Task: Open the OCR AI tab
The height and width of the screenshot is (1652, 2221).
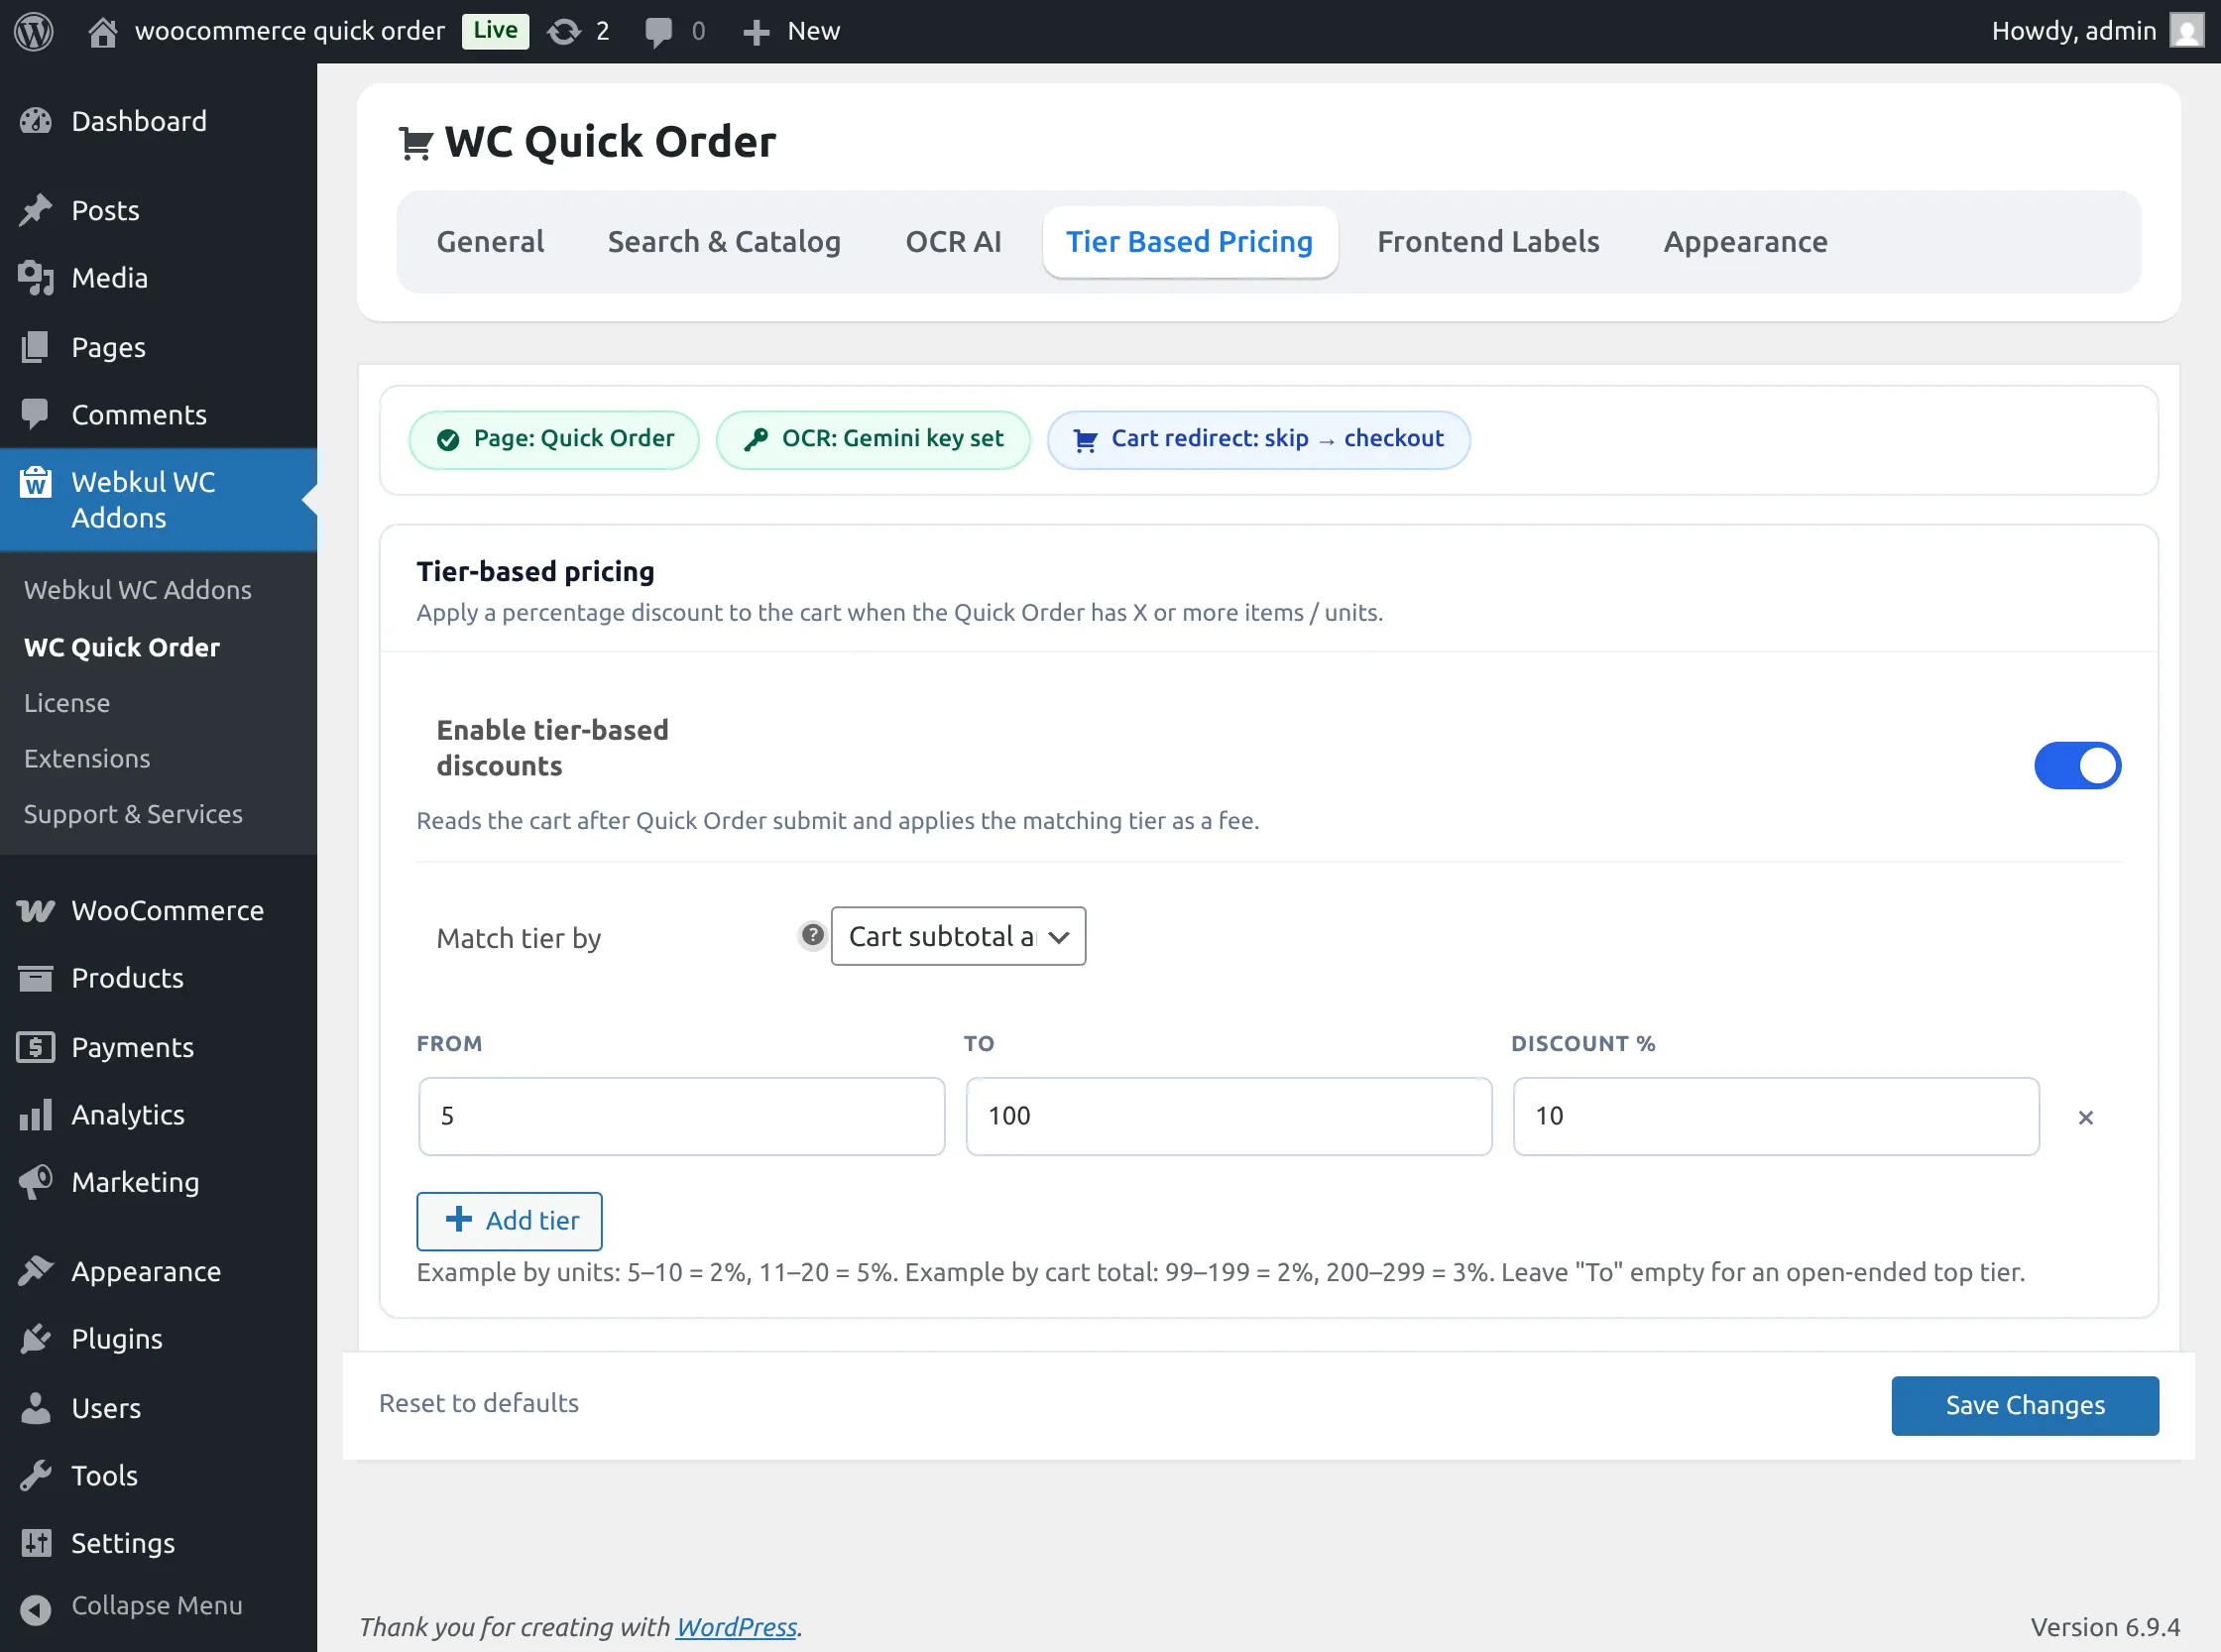Action: click(x=953, y=242)
